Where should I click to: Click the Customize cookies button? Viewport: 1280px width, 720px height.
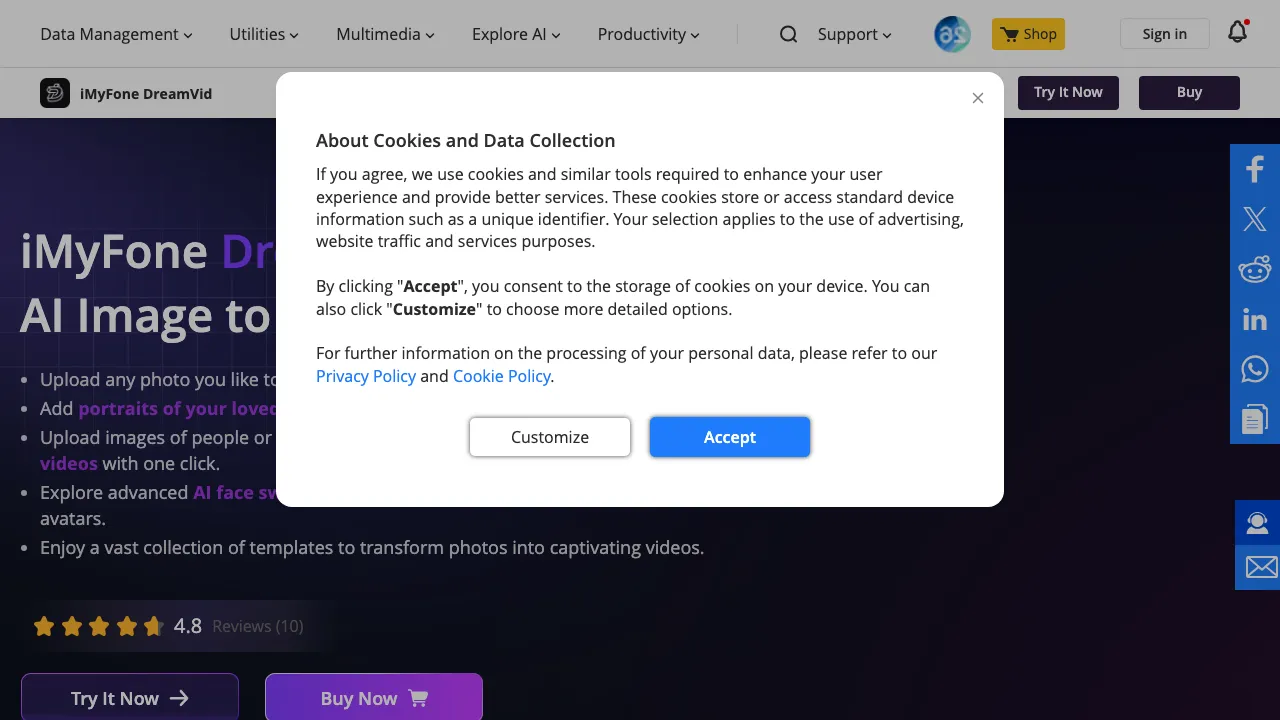coord(550,437)
